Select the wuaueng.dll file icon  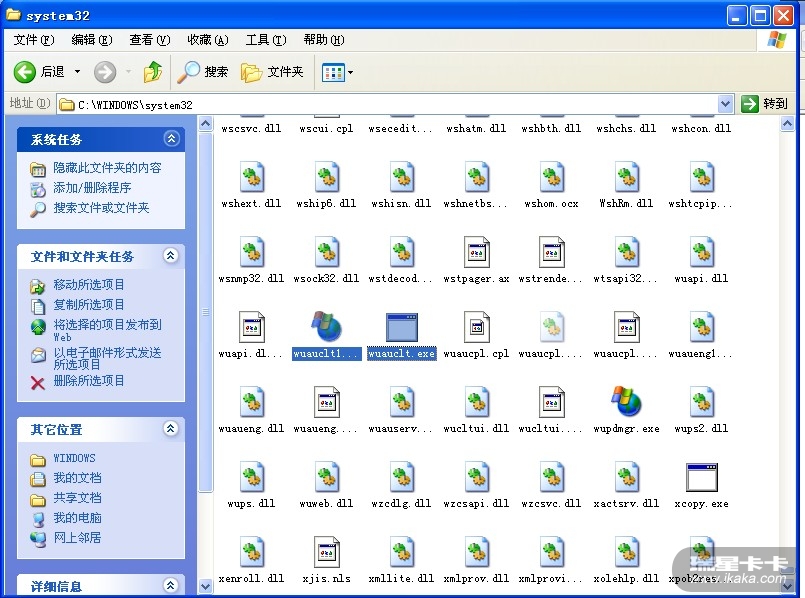click(x=252, y=402)
